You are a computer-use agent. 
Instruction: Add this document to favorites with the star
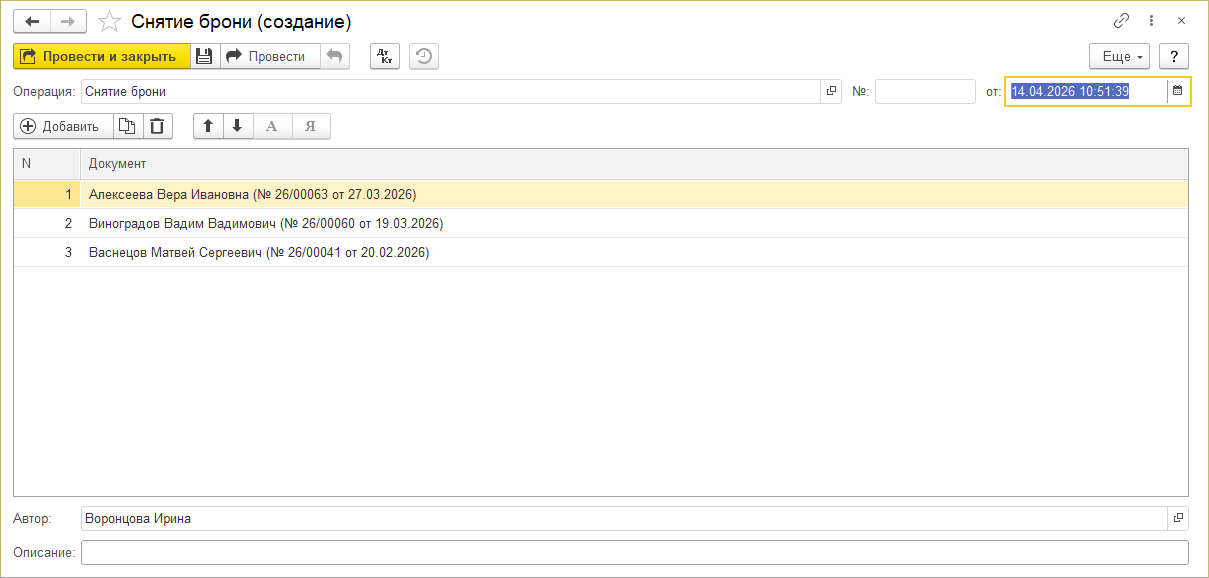click(111, 21)
